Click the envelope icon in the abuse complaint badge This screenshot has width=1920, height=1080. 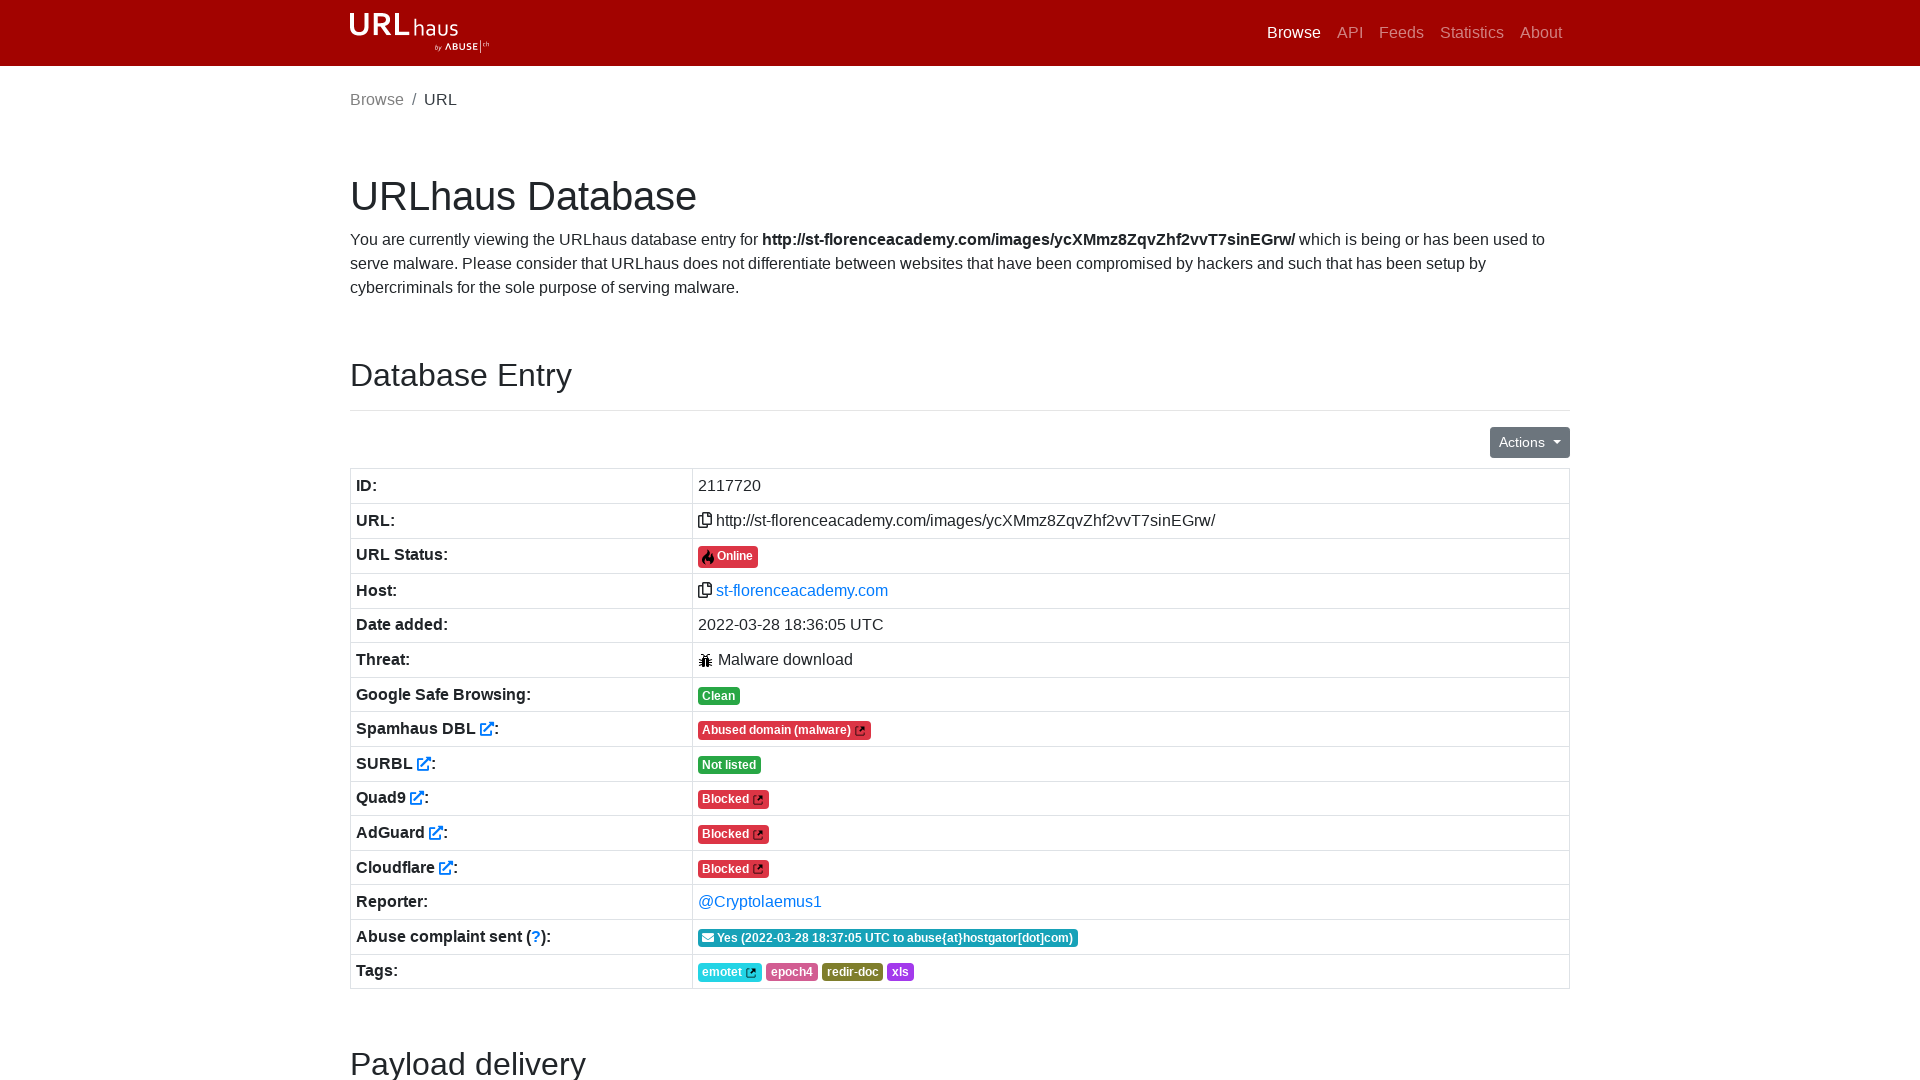(x=708, y=938)
